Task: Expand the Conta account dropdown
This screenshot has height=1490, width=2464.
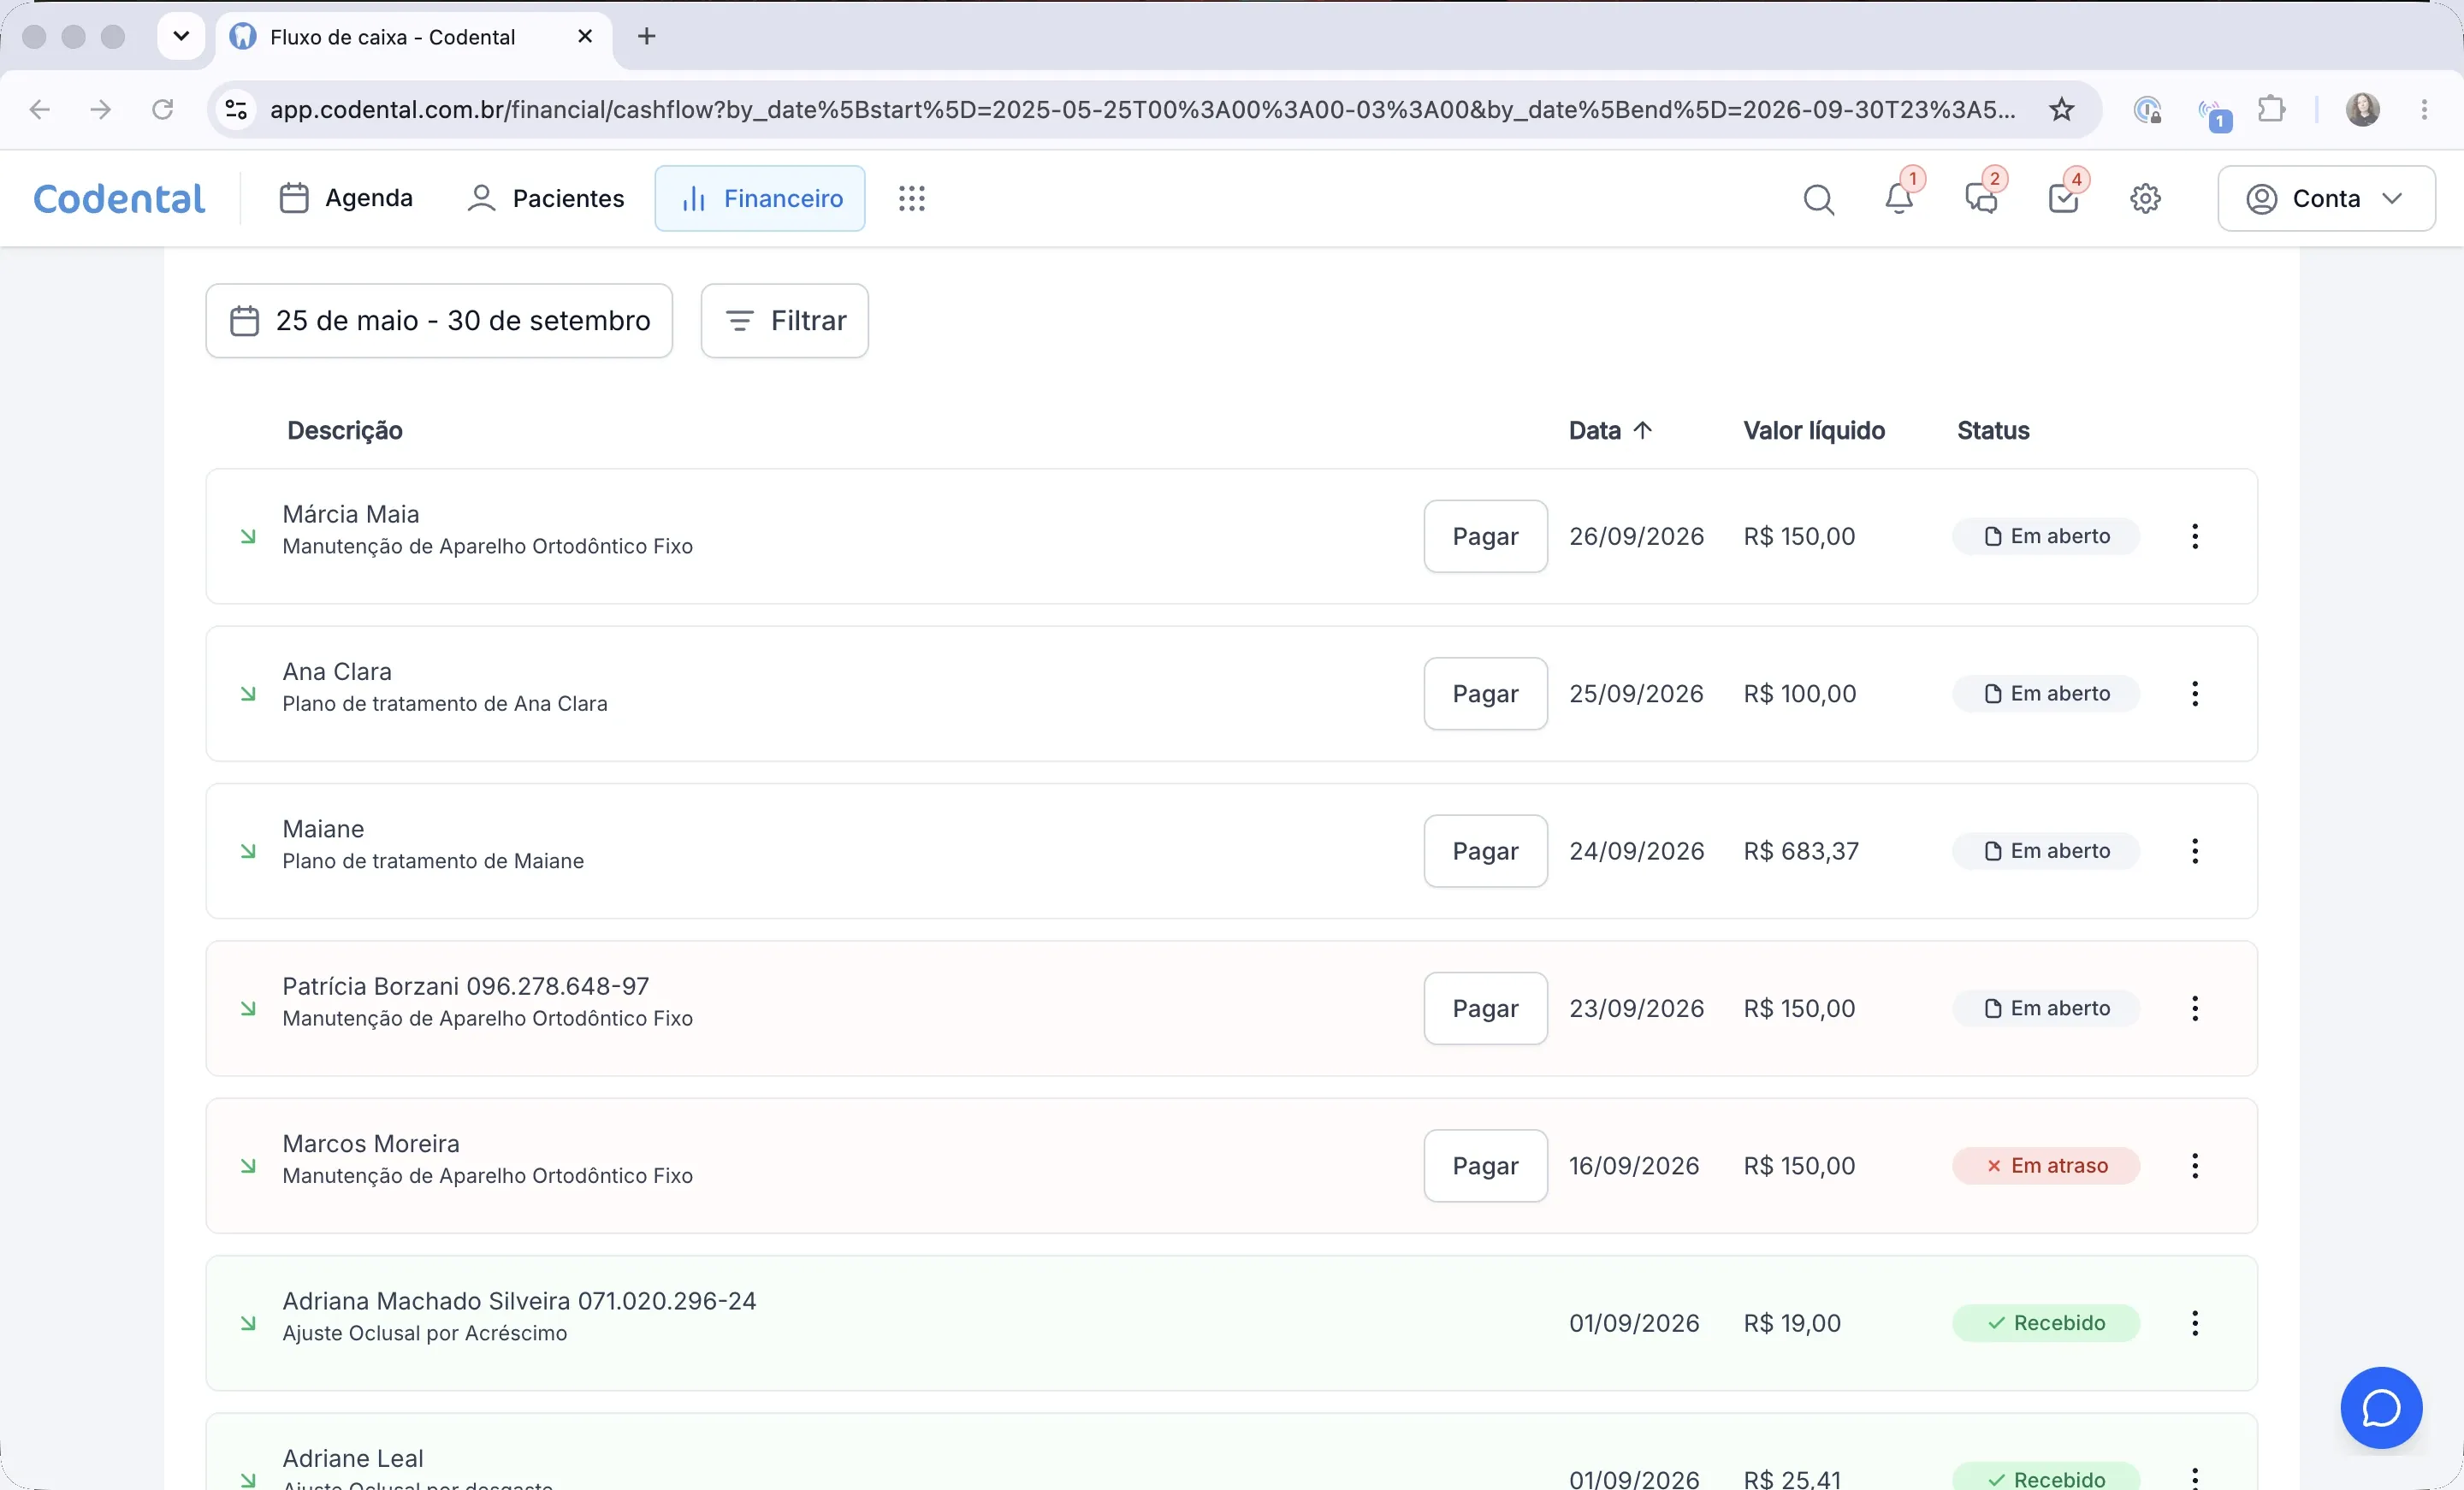Action: (x=2326, y=198)
